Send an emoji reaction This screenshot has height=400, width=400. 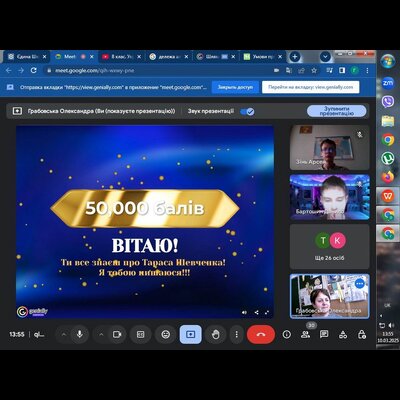pyautogui.click(x=166, y=334)
